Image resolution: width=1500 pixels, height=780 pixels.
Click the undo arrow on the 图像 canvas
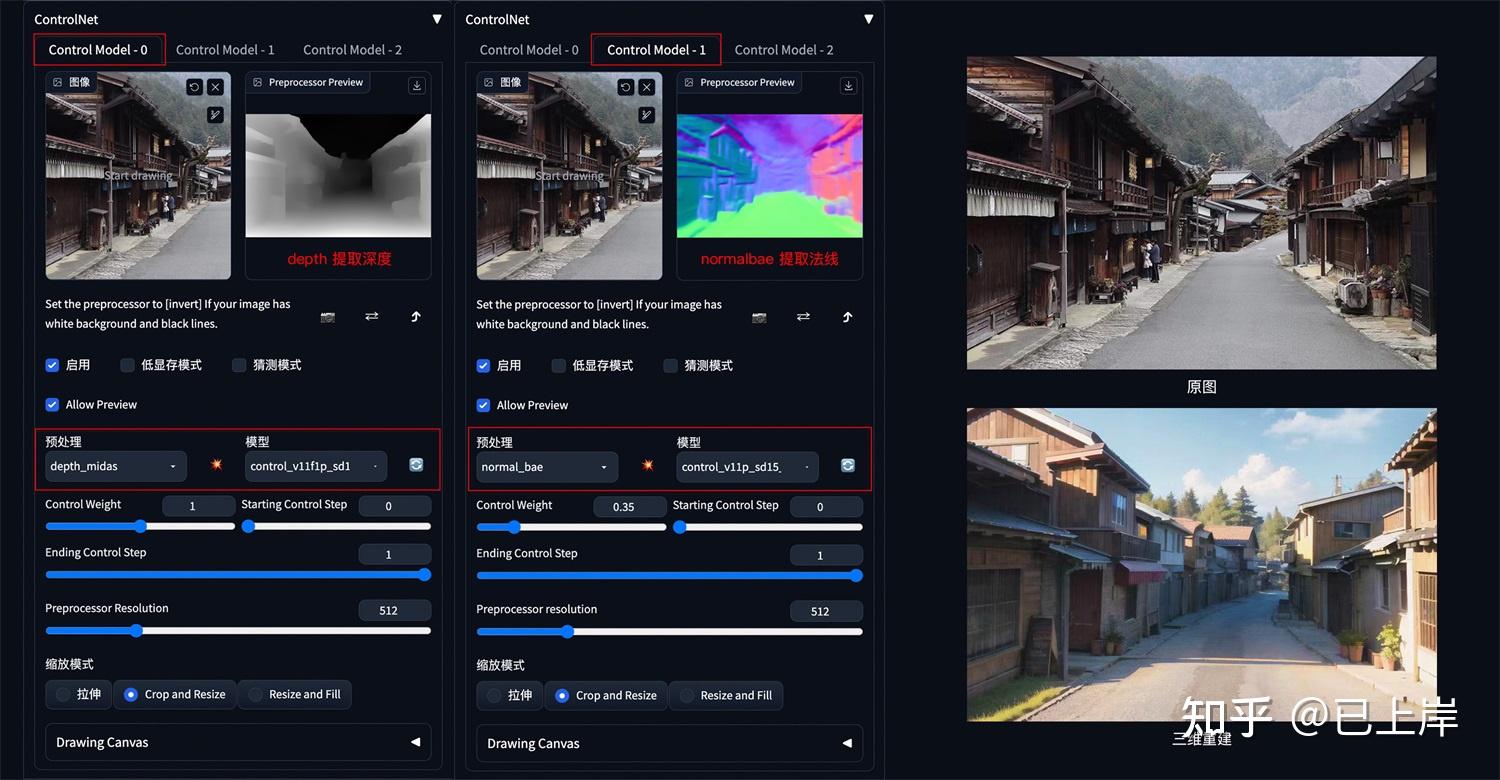[x=198, y=87]
